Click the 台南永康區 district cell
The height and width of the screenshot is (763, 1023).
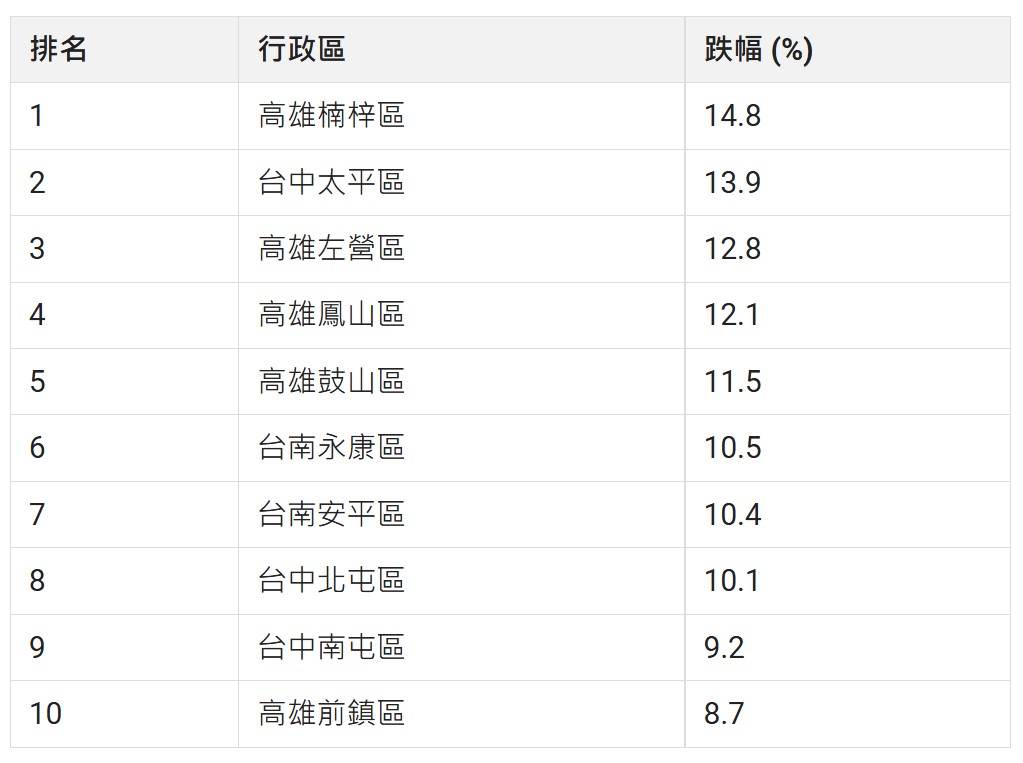click(x=331, y=447)
